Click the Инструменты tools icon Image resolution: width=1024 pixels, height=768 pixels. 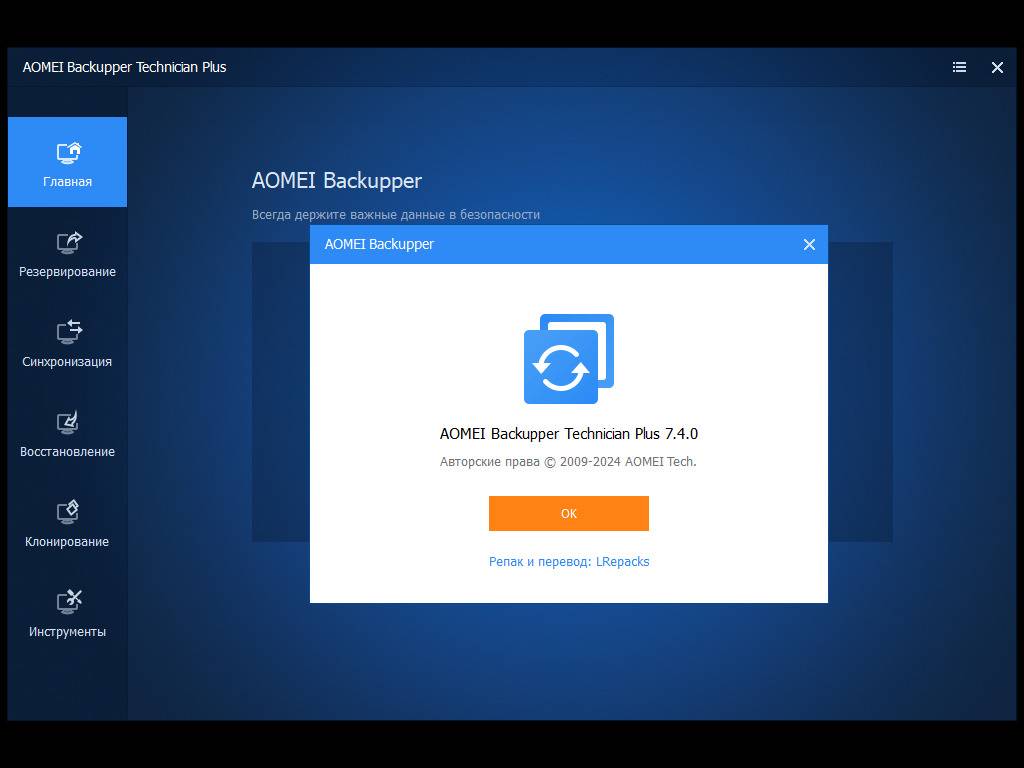68,602
